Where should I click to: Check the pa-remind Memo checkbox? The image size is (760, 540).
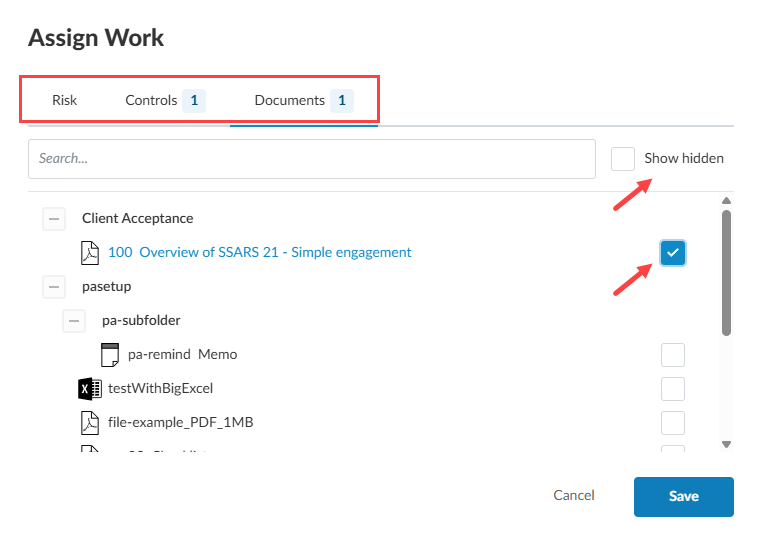tap(673, 355)
